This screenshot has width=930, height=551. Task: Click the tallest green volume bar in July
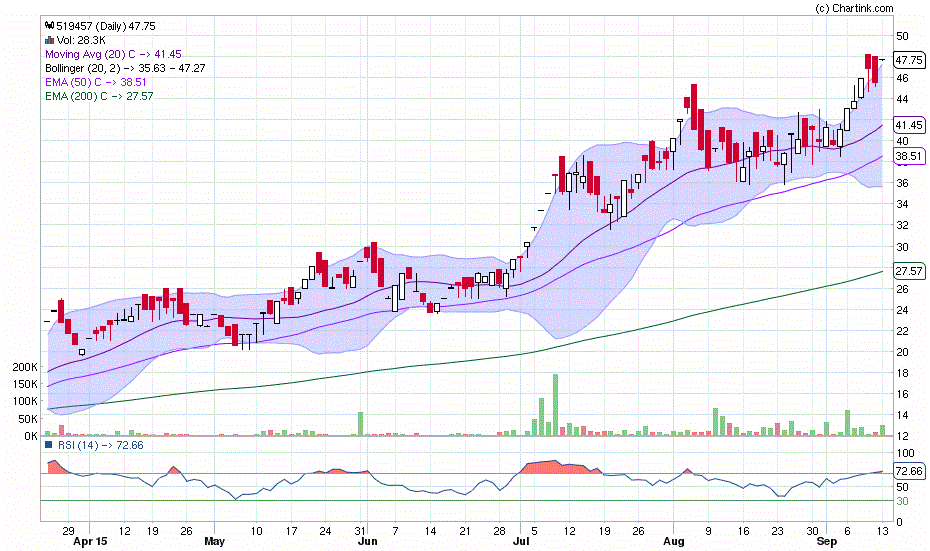(556, 405)
